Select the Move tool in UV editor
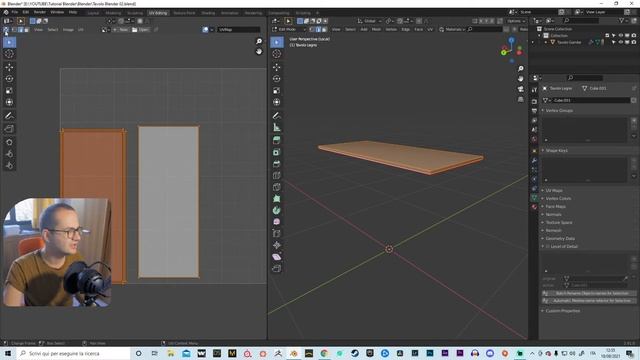Image resolution: width=640 pixels, height=360 pixels. 9,67
